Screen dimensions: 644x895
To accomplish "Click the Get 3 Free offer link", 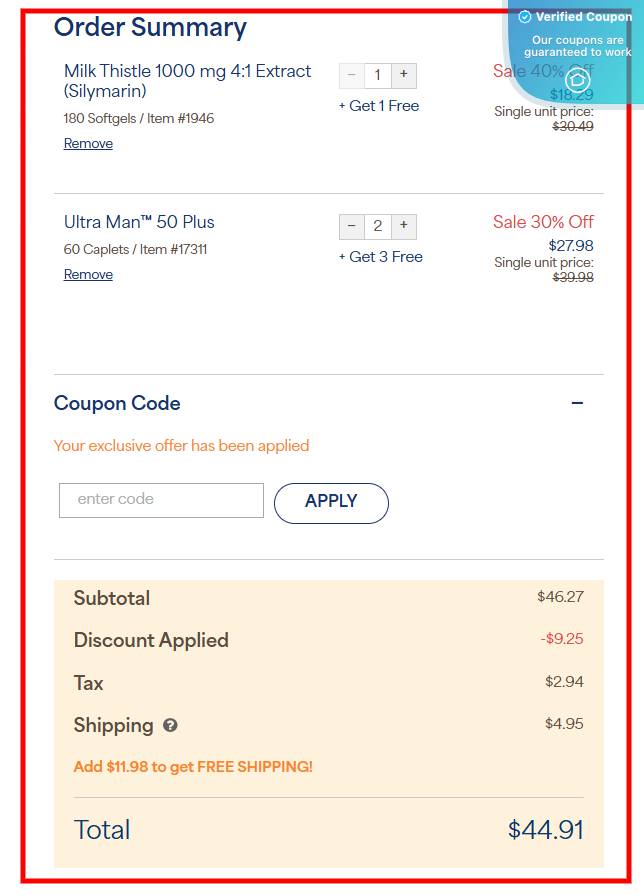I will coord(378,257).
